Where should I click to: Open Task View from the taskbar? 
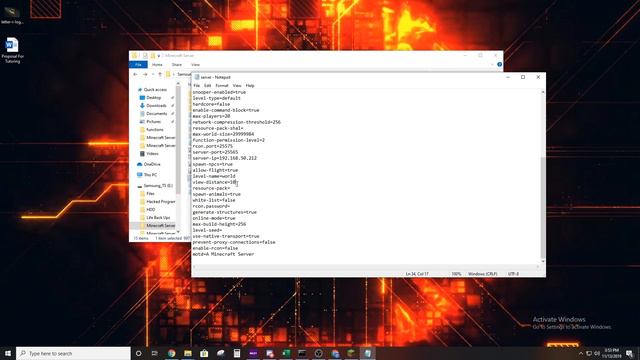(155, 353)
